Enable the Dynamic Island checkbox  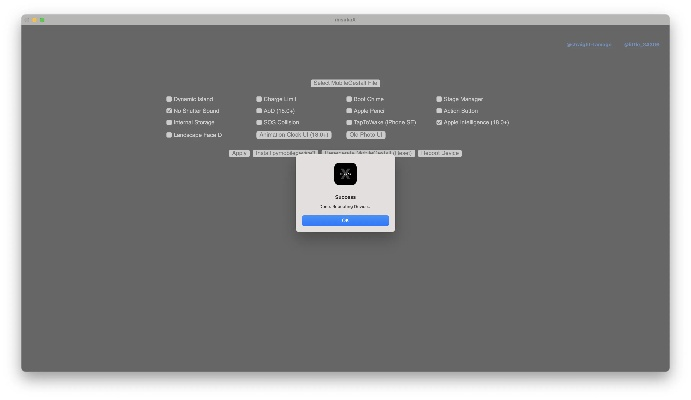point(169,99)
